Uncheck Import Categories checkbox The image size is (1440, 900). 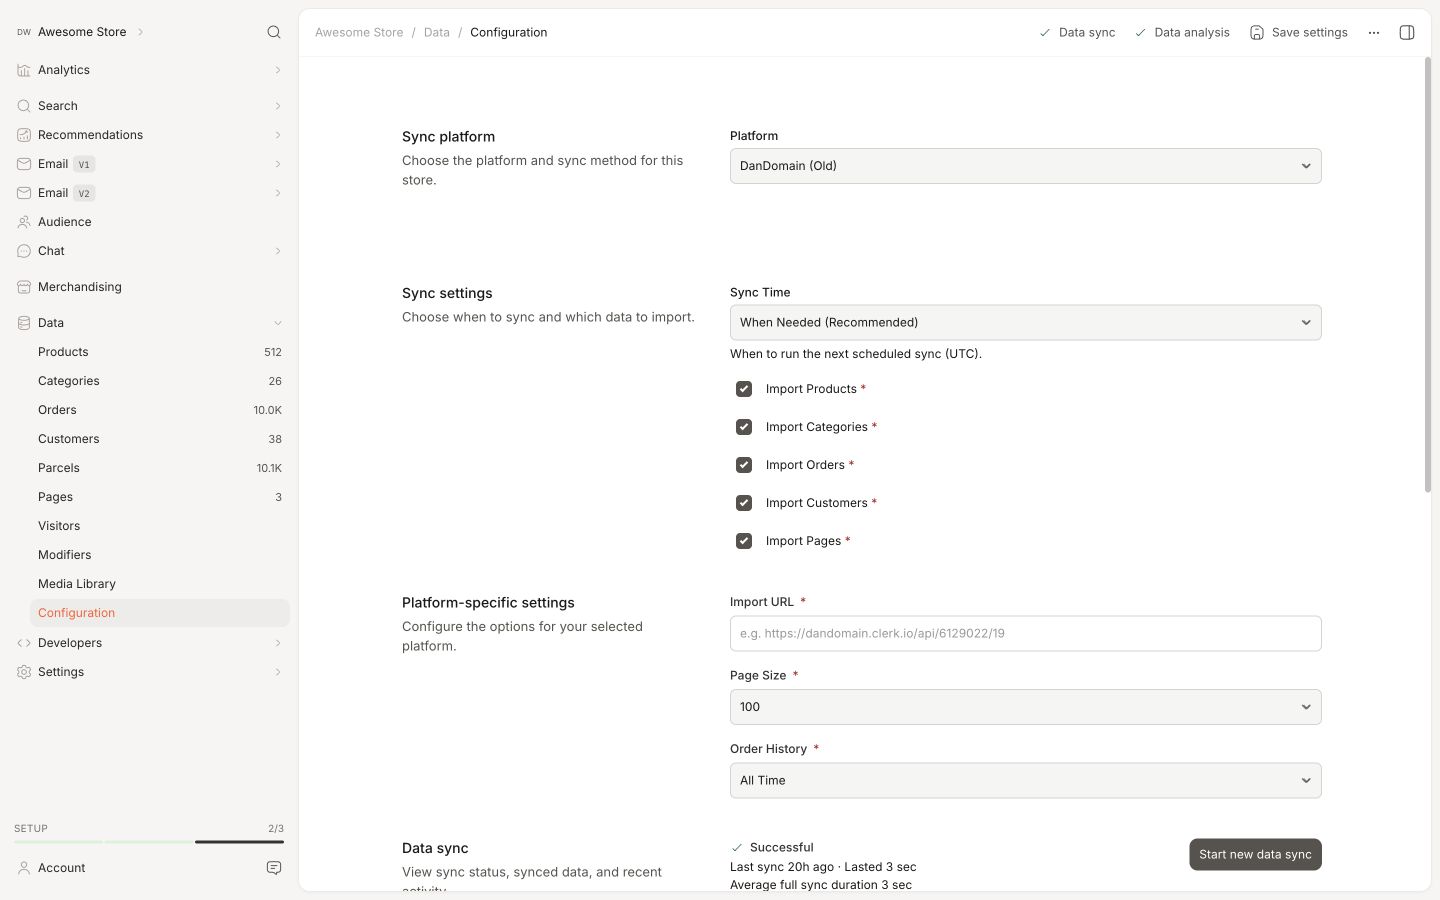point(744,427)
